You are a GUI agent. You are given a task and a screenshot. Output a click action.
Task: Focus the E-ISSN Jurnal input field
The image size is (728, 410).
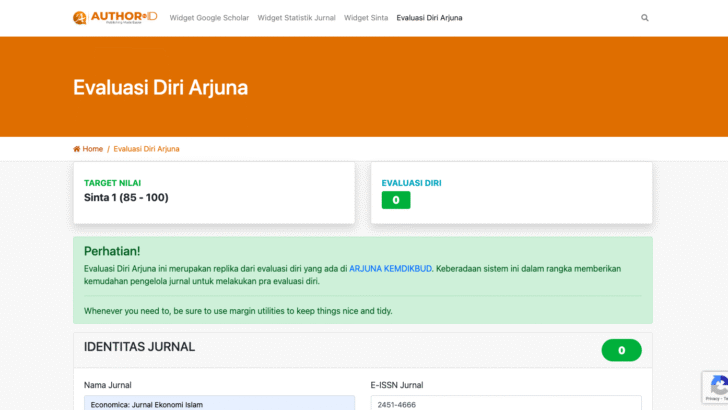pos(506,403)
